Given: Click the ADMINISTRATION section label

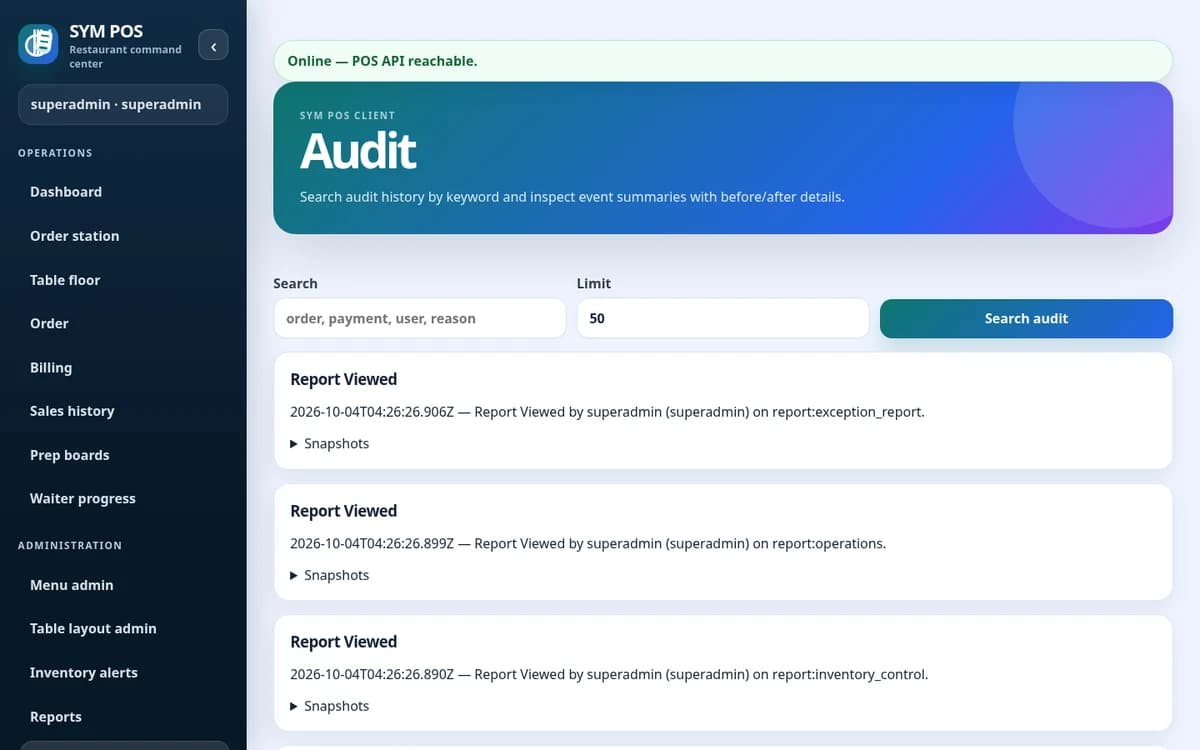Looking at the screenshot, I should click(x=70, y=546).
